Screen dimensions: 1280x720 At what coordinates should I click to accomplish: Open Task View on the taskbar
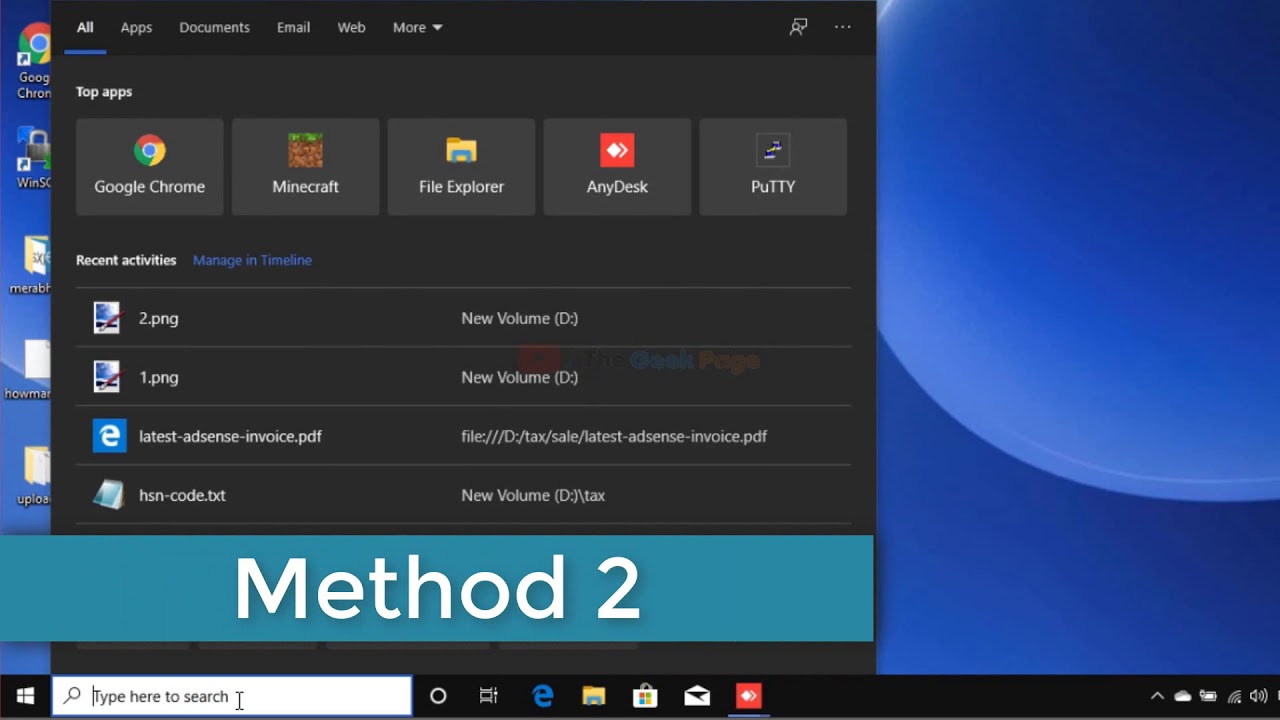489,696
